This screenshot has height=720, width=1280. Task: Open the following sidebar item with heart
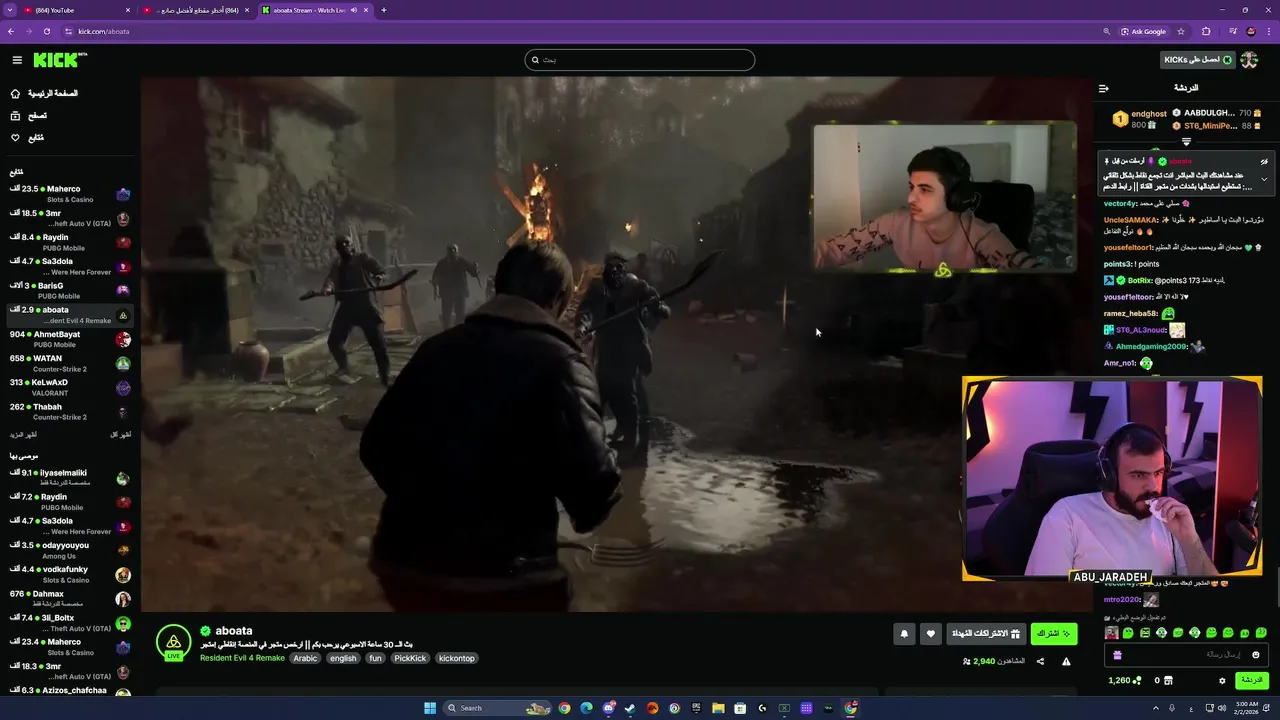pos(27,137)
